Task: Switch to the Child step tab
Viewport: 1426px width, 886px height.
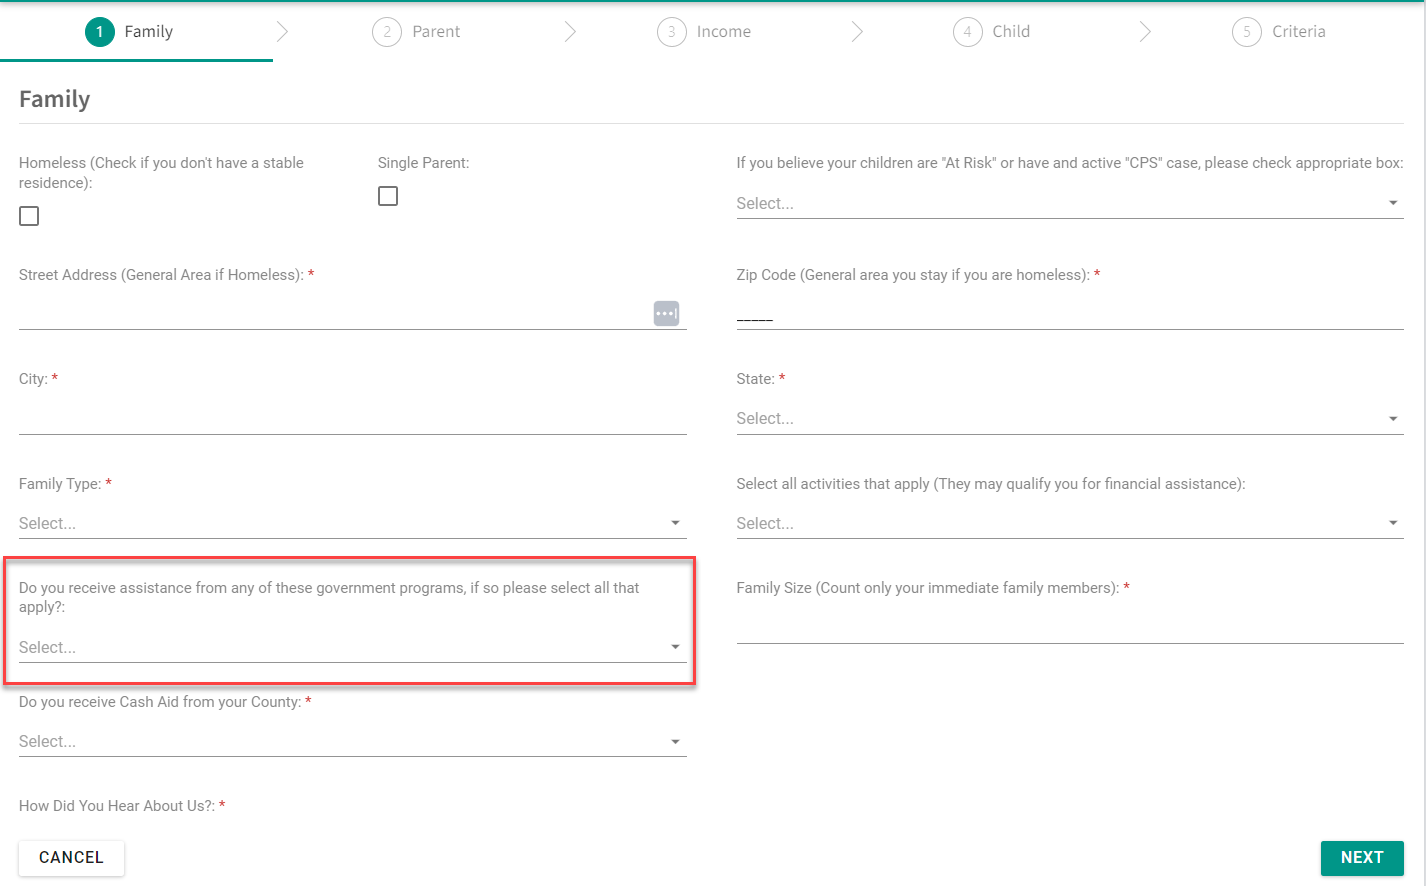Action: coord(991,32)
